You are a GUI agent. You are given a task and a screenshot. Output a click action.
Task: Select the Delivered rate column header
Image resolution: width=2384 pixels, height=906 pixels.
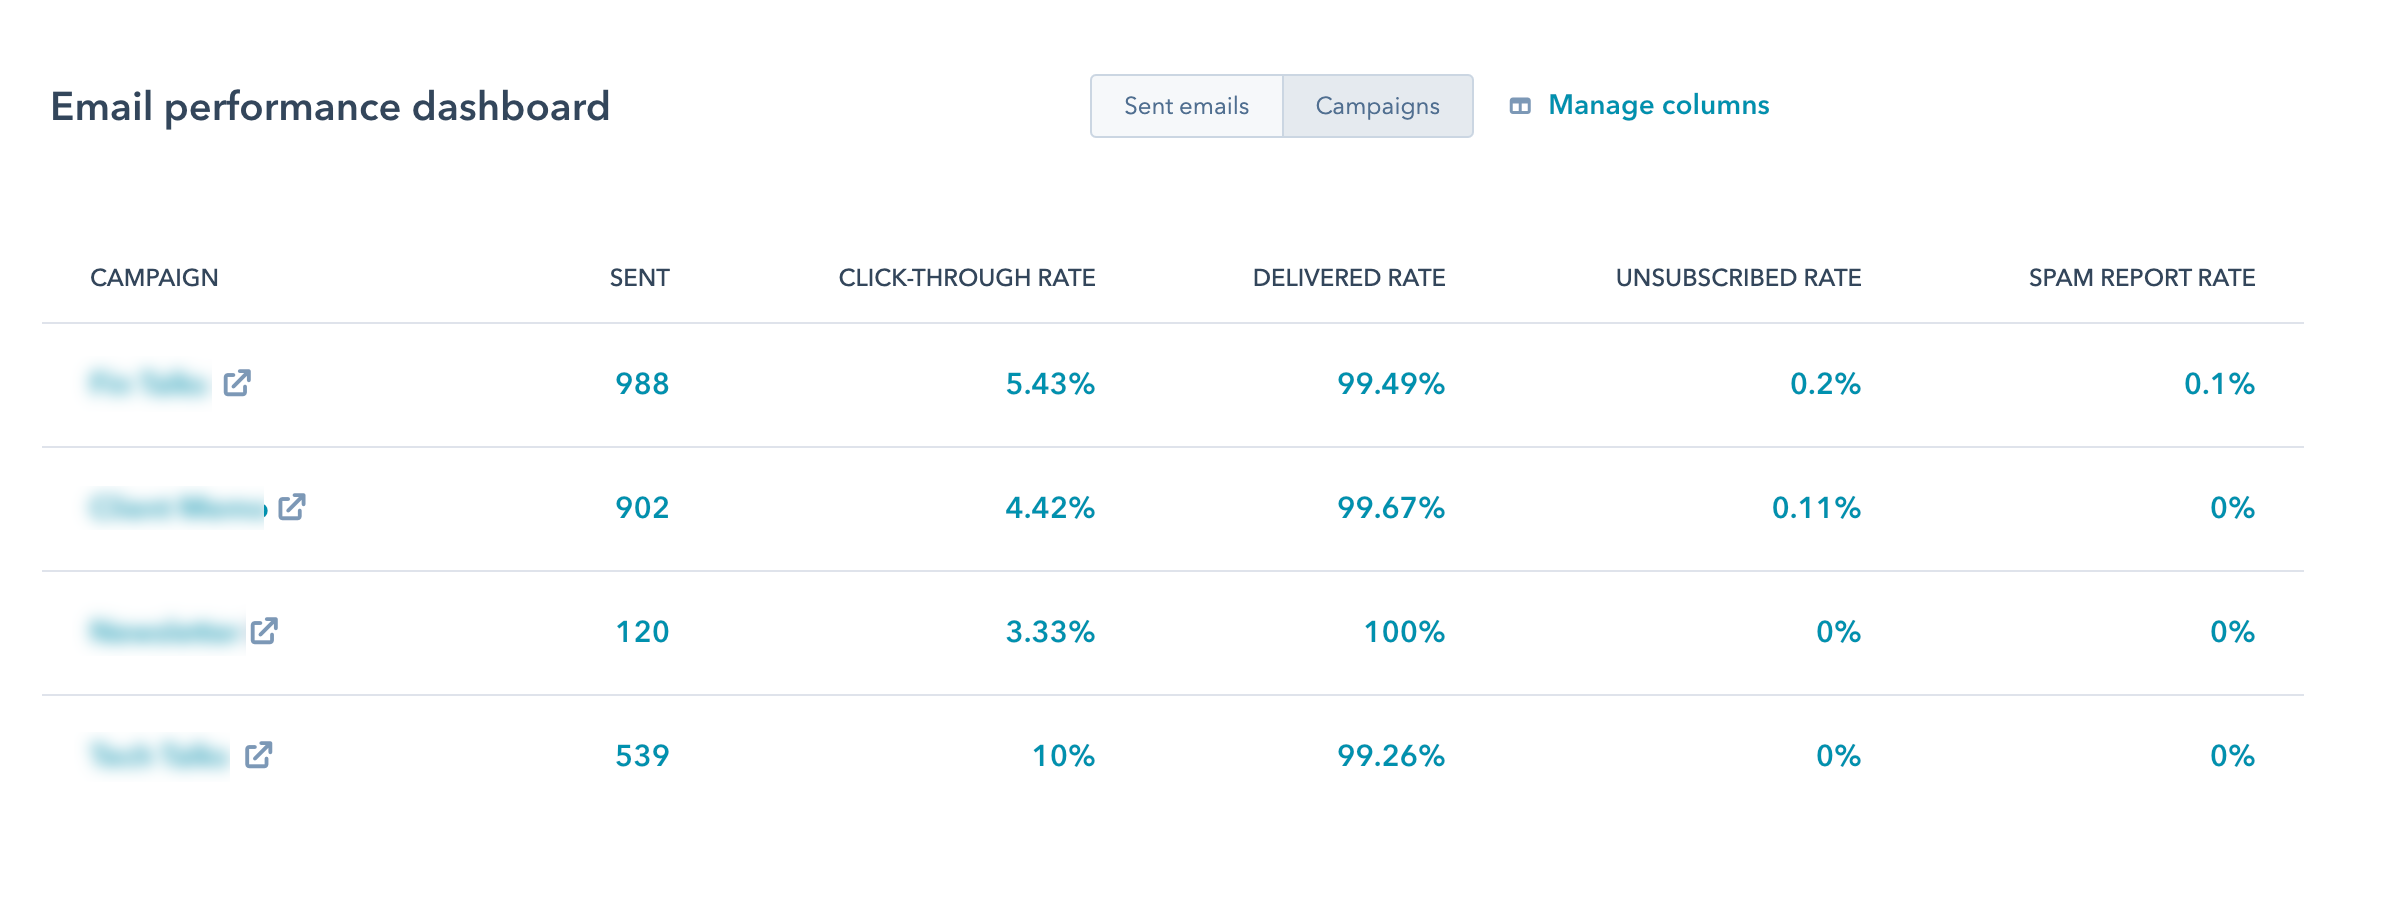coord(1349,278)
